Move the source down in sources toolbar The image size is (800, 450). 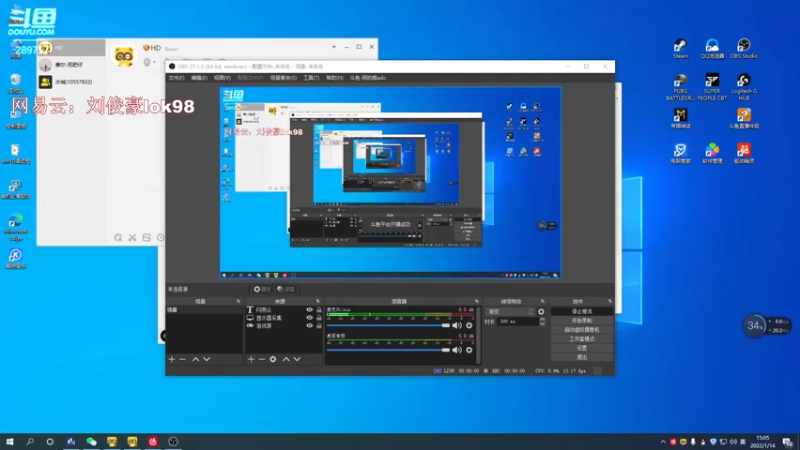coord(297,359)
